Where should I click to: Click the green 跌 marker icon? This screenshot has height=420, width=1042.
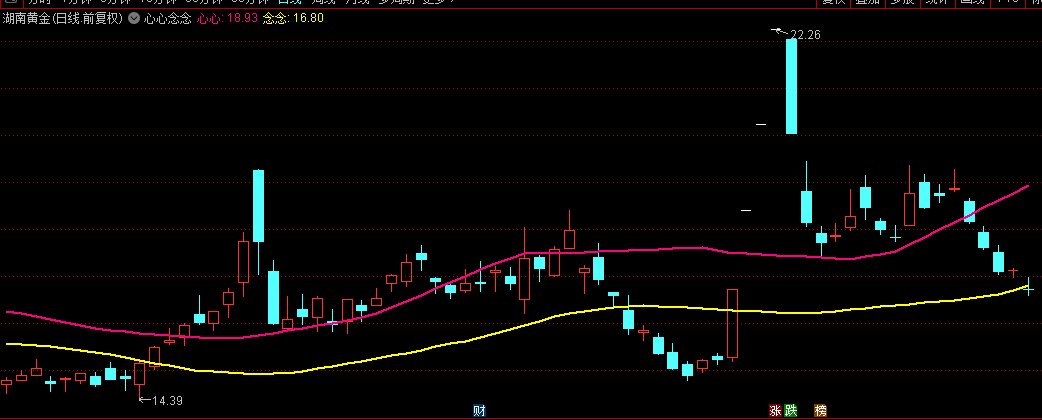(x=790, y=411)
